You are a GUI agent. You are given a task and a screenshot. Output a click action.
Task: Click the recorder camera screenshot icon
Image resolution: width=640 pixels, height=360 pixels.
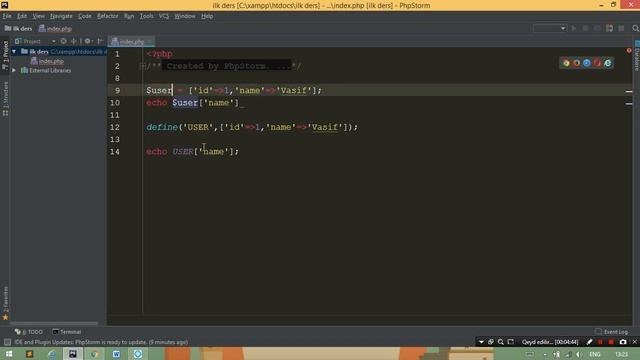[623, 342]
